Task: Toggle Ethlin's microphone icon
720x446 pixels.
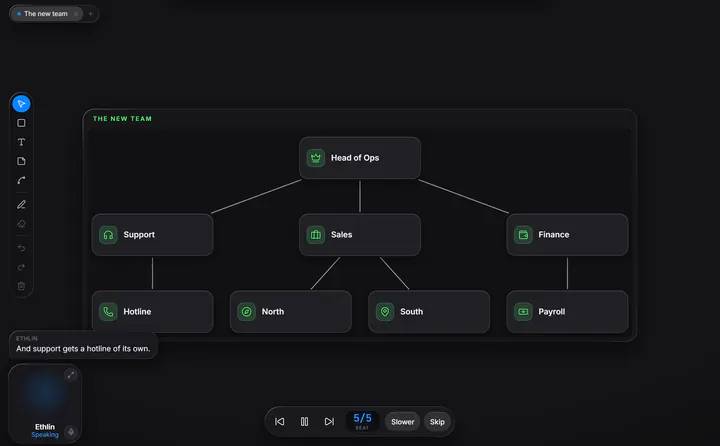Action: coord(71,432)
